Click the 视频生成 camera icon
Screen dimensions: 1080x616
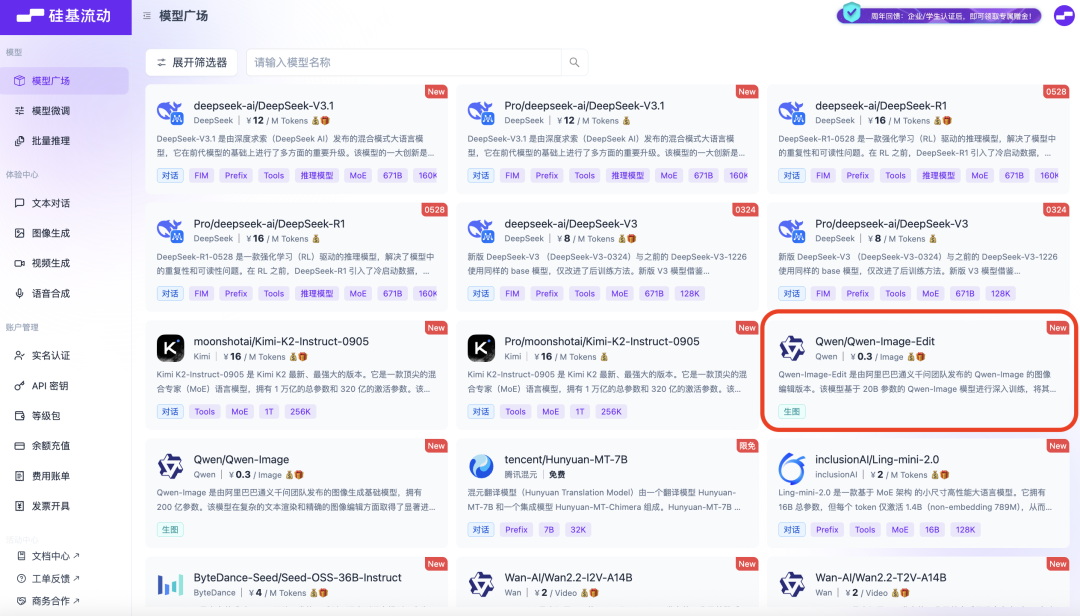click(19, 263)
